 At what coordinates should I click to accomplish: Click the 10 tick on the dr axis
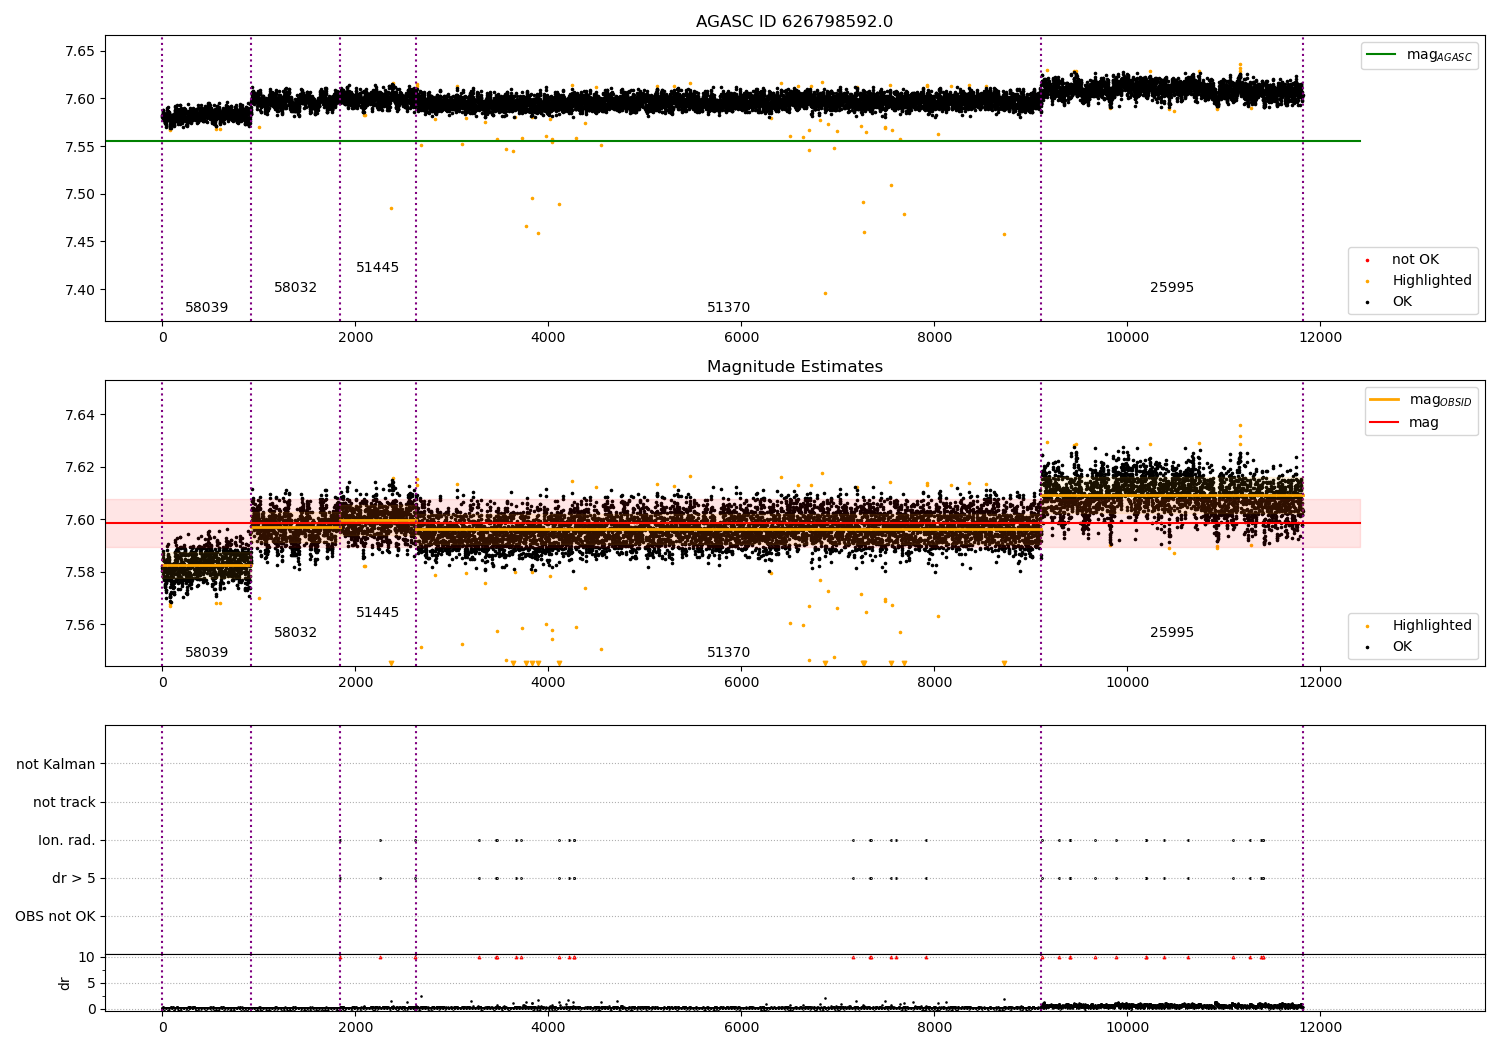pyautogui.click(x=87, y=957)
